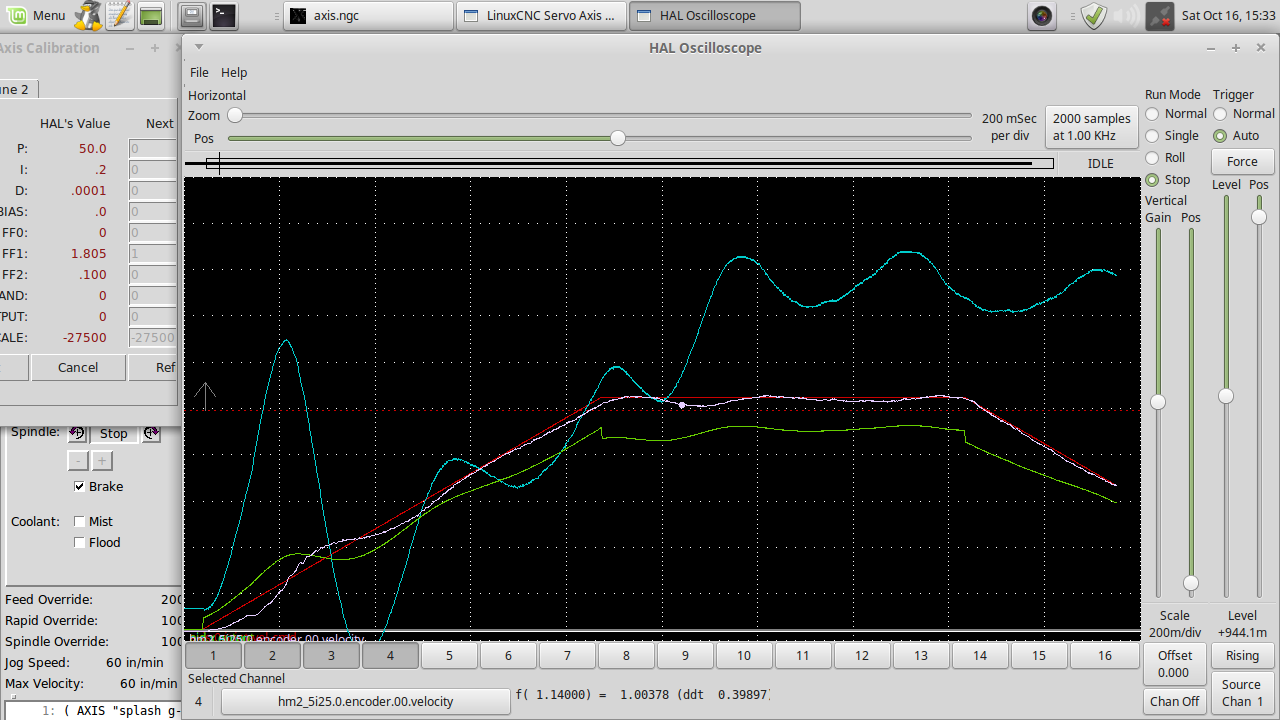Select Normal run mode
This screenshot has height=720, width=1280.
(x=1152, y=114)
